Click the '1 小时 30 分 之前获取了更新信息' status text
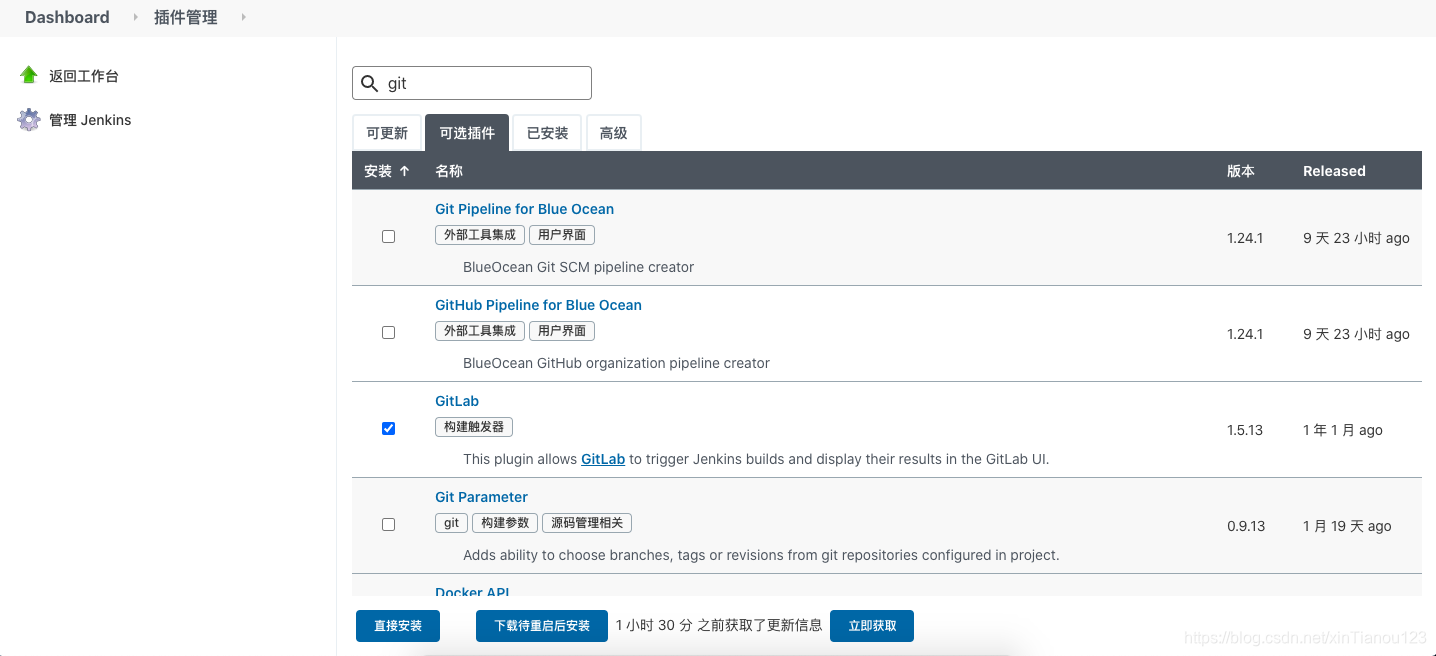 [719, 625]
